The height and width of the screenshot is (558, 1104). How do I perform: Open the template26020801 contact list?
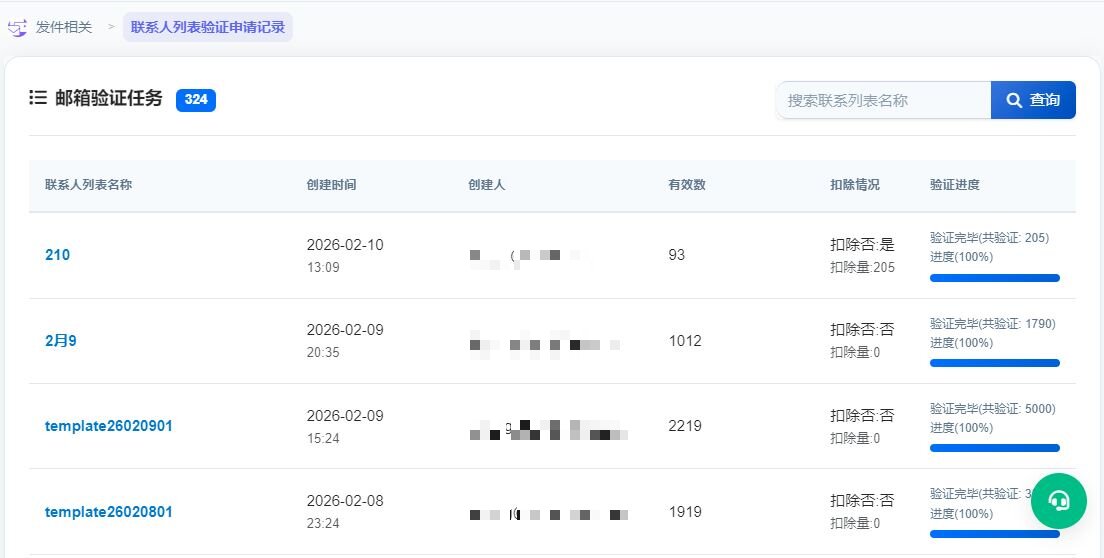[109, 512]
